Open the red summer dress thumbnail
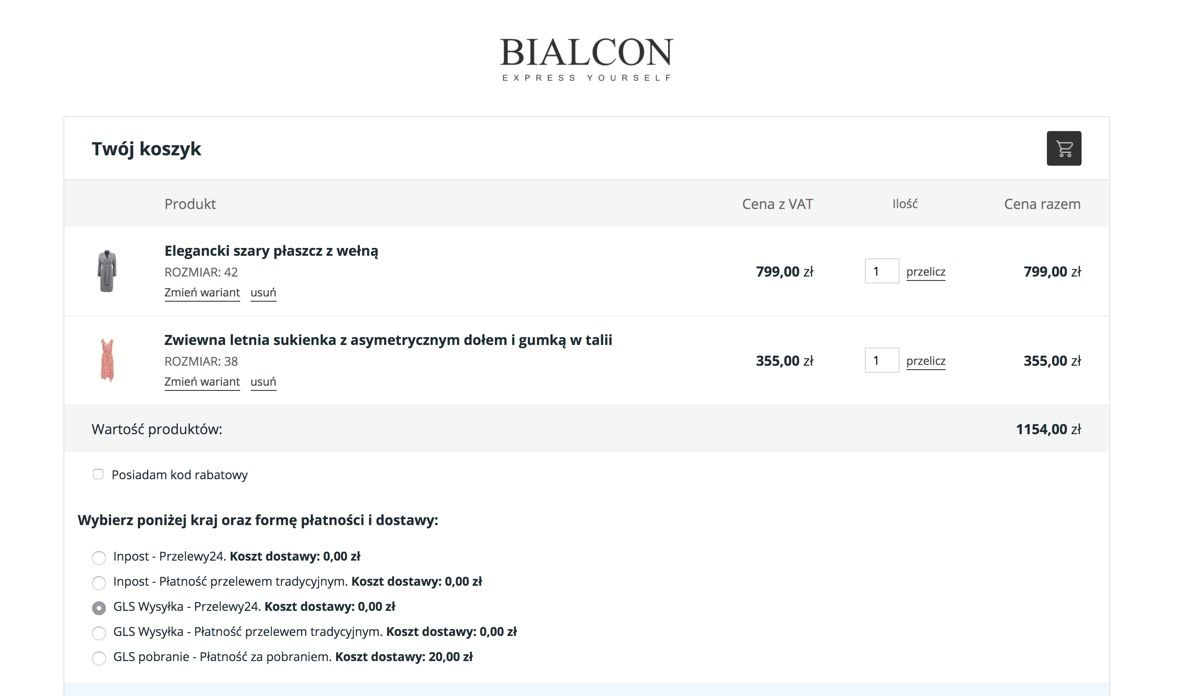Viewport: 1184px width, 696px height. [x=107, y=360]
